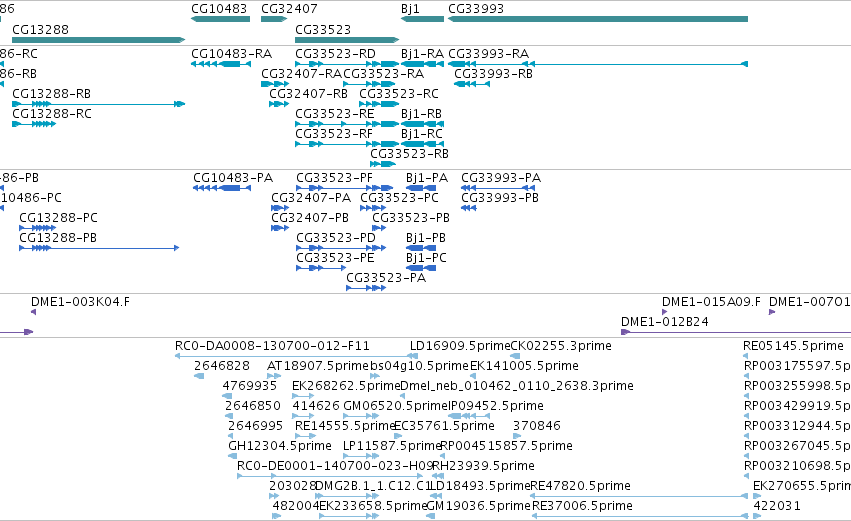This screenshot has width=851, height=521.
Task: Click the CG33993-PB protein label
Action: point(500,198)
